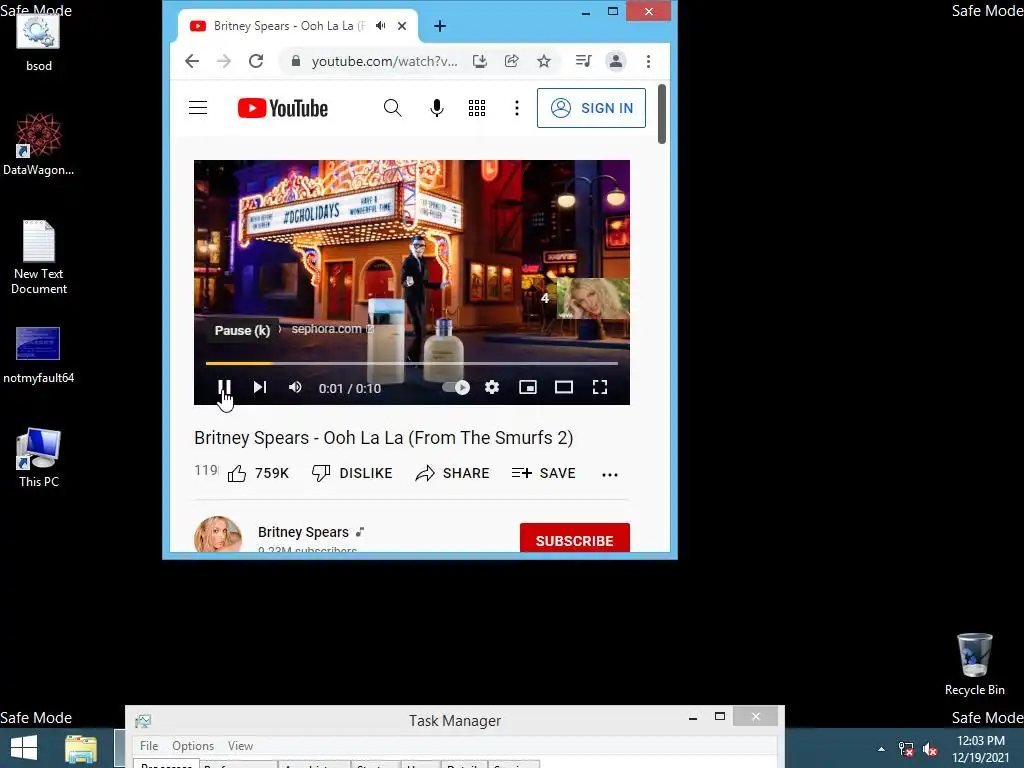Image resolution: width=1024 pixels, height=768 pixels.
Task: Select DataWagon desktop shortcut
Action: (x=39, y=144)
